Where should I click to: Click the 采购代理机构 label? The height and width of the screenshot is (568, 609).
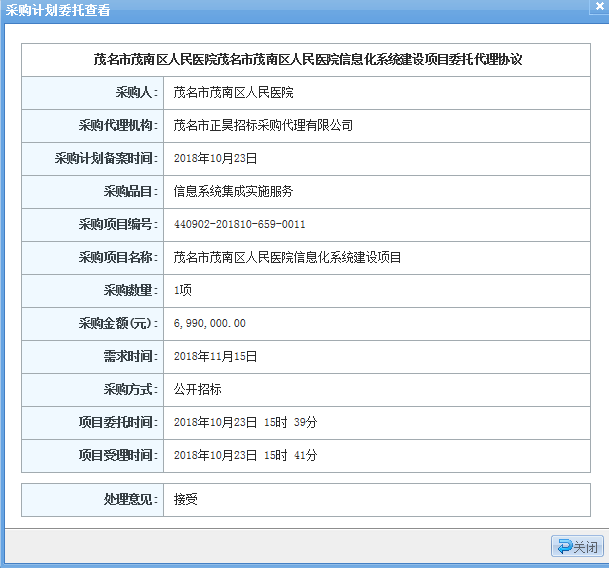[118, 125]
